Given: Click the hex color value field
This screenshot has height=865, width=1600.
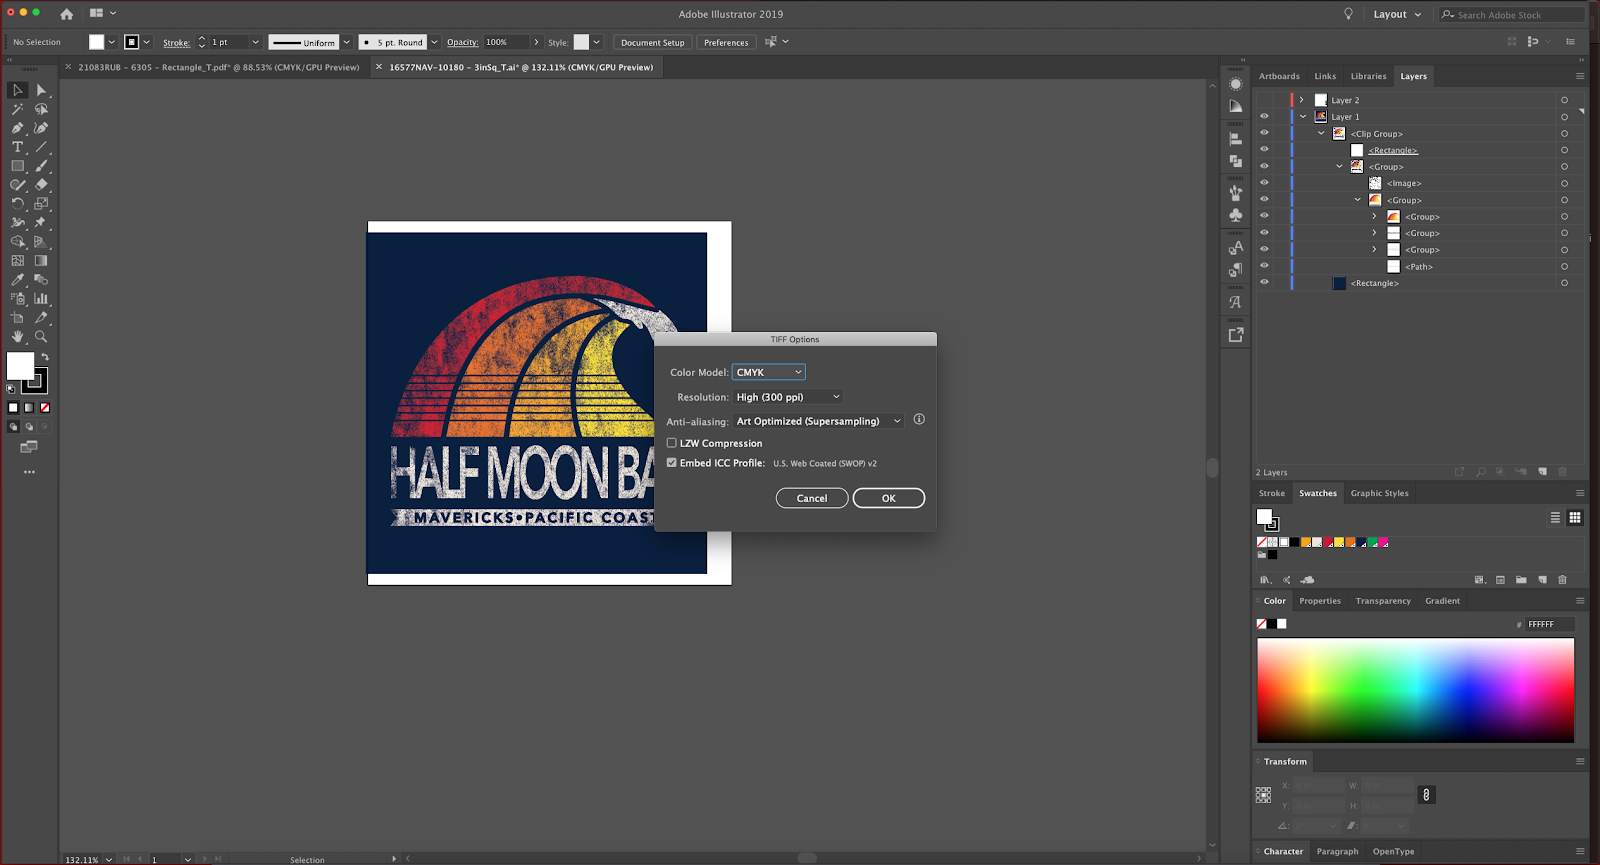Looking at the screenshot, I should tap(1550, 624).
